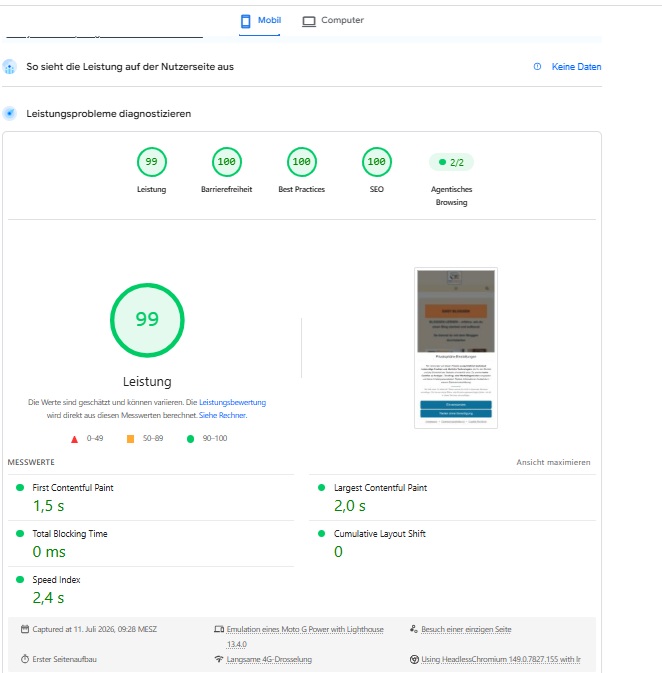This screenshot has height=673, width=662.
Task: Click So sieht die Leistung heading
Action: point(130,67)
